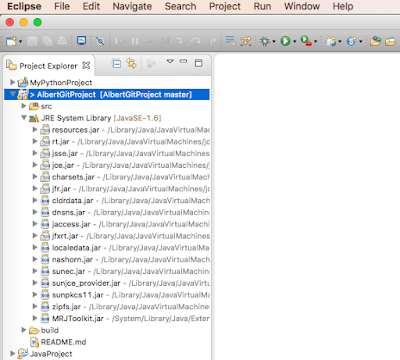The width and height of the screenshot is (400, 360).
Task: Select the sunjce_provider.jar entry
Action: (125, 283)
